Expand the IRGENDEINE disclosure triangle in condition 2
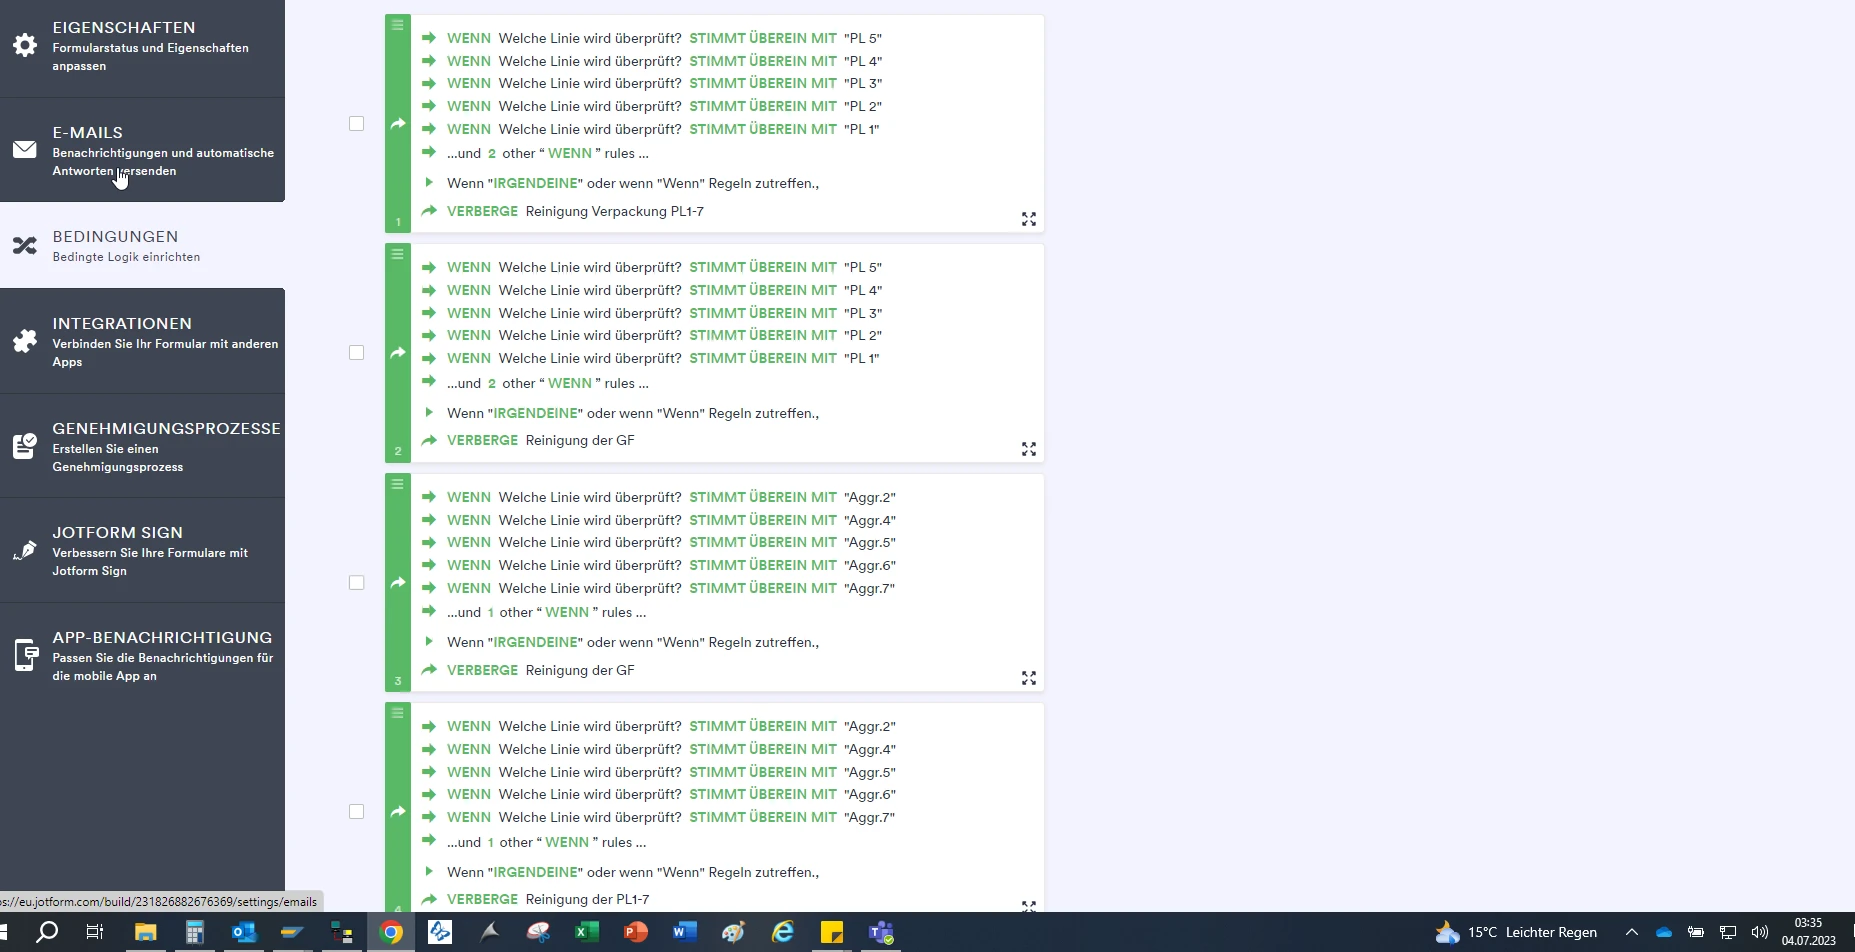This screenshot has height=952, width=1855. pyautogui.click(x=429, y=412)
